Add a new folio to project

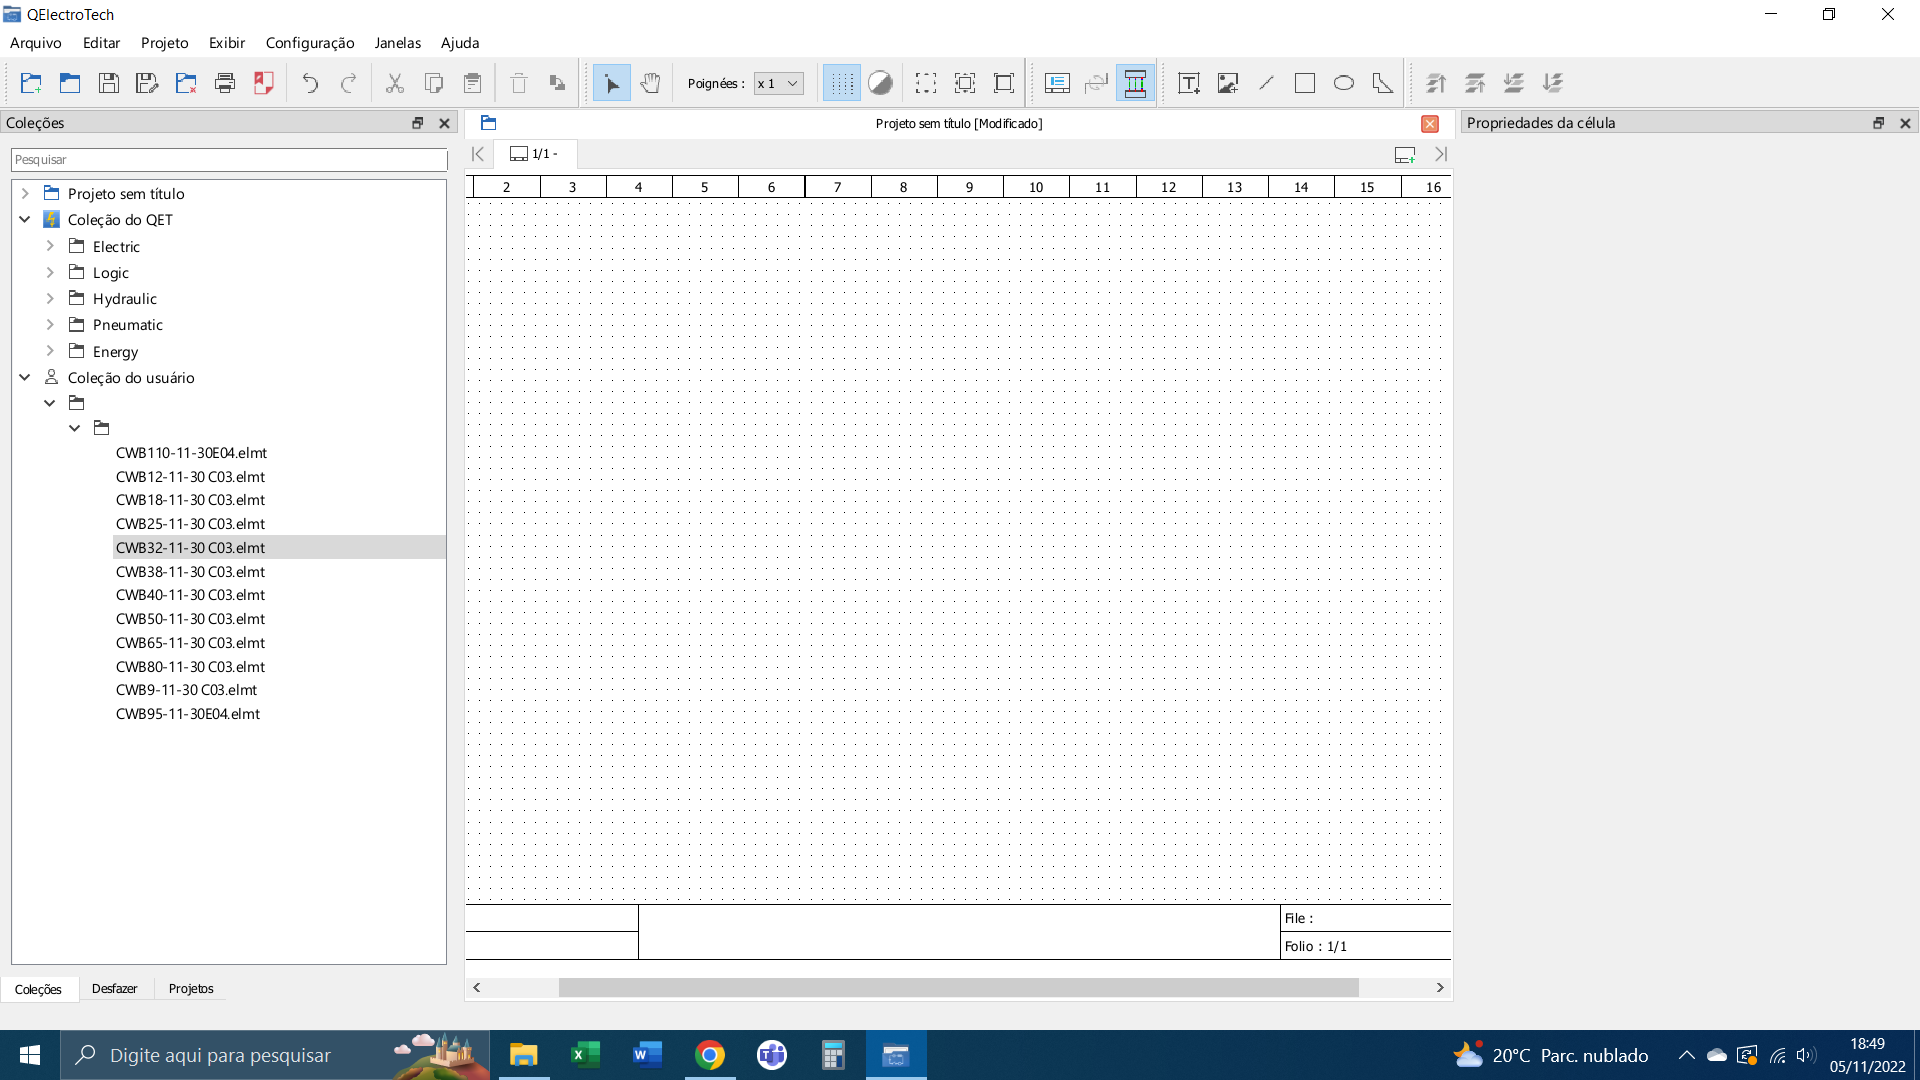[x=1404, y=155]
